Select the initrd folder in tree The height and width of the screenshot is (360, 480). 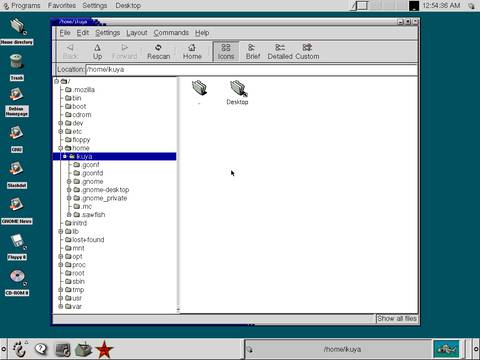click(76, 223)
